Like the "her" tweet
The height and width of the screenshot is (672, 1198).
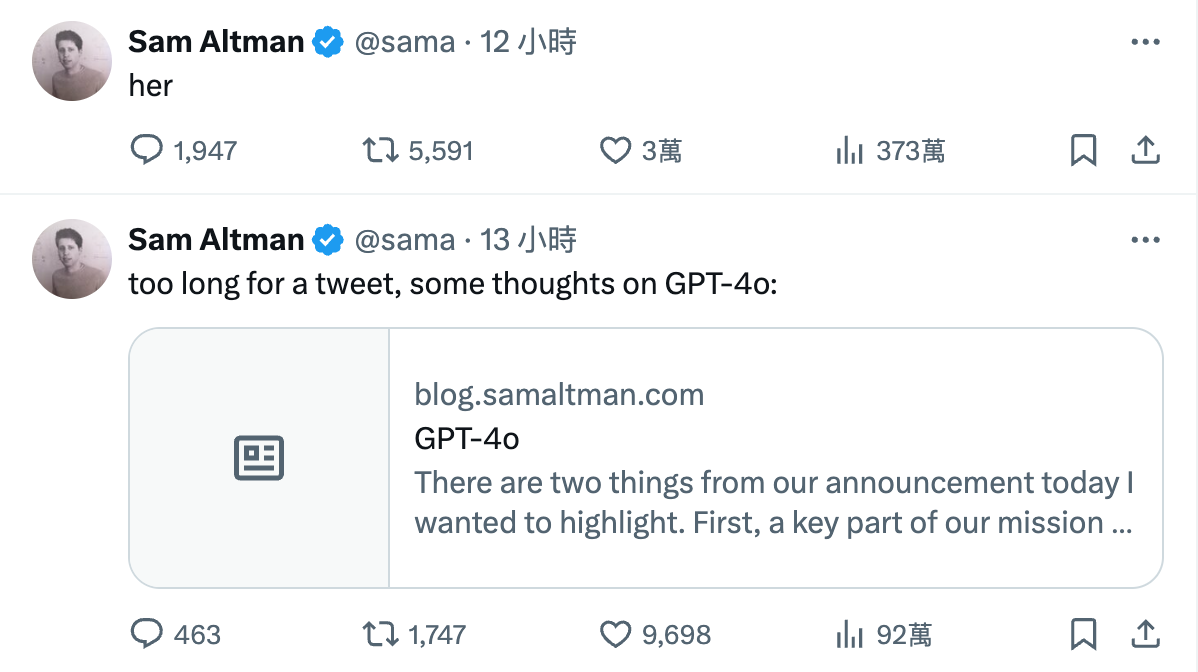[x=615, y=151]
